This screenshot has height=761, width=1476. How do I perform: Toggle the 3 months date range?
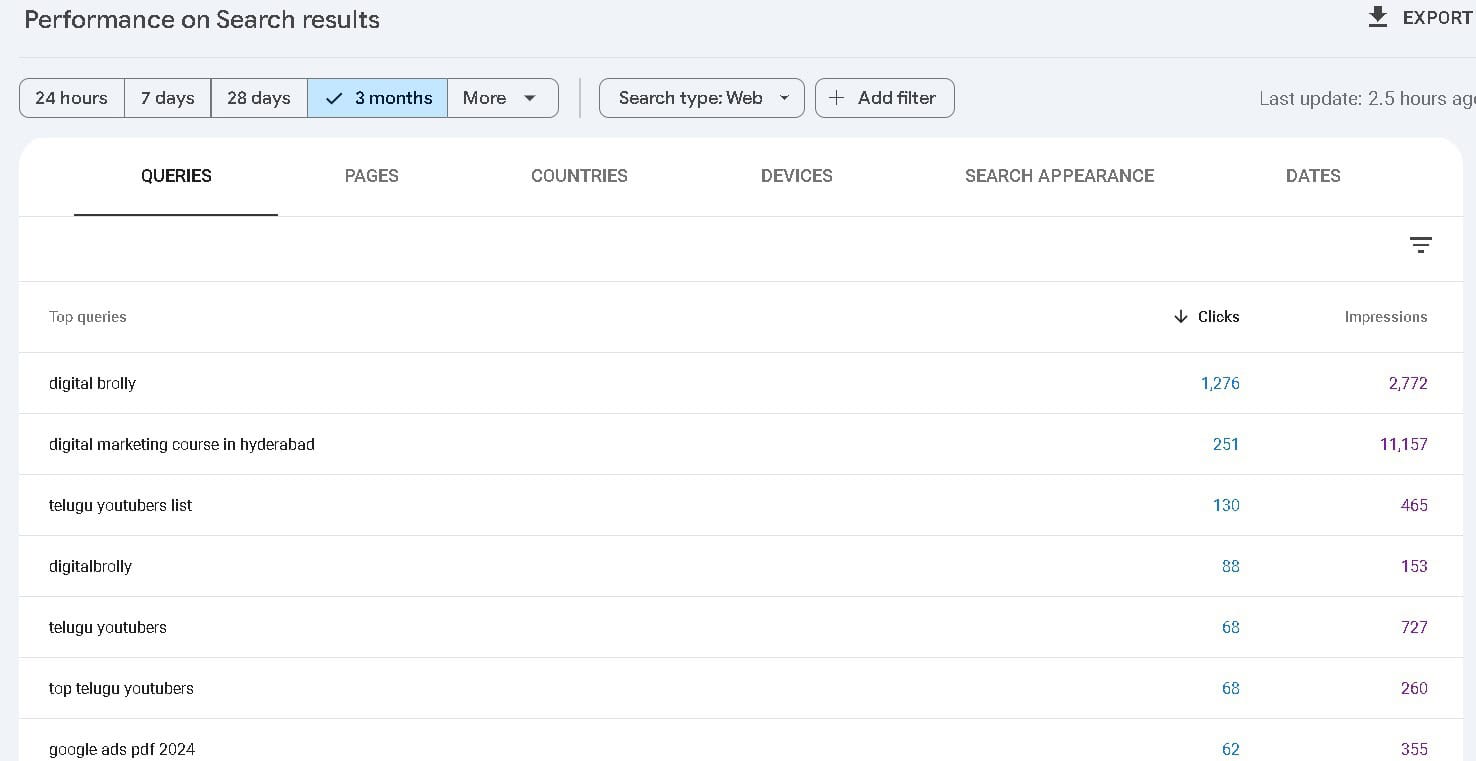click(378, 98)
